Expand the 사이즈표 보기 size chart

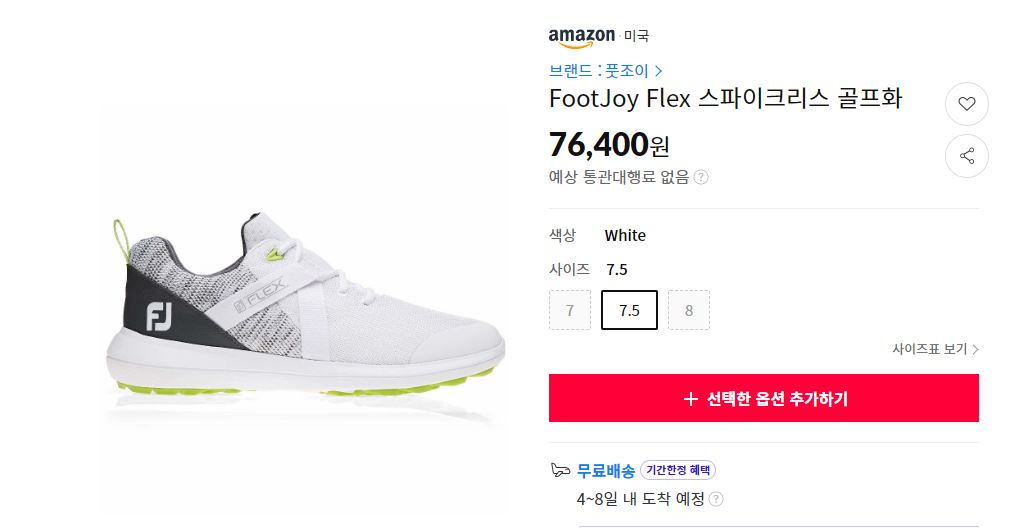tap(935, 349)
